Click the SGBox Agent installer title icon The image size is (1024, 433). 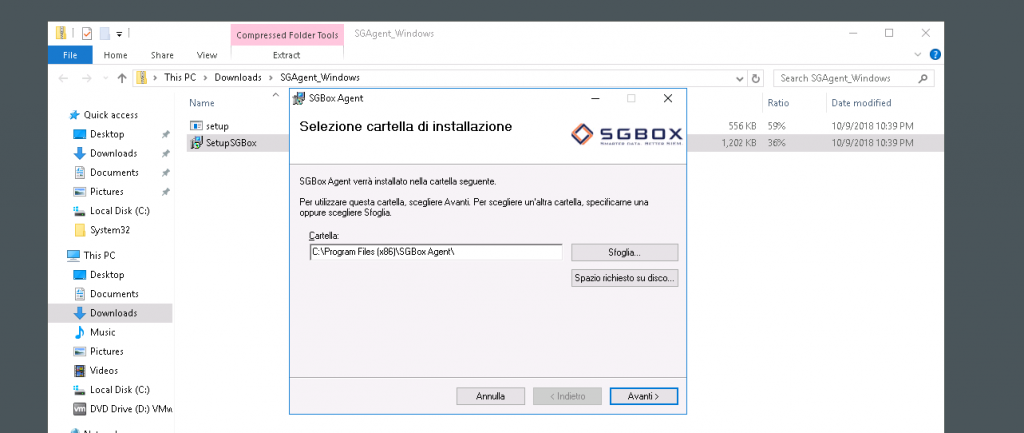(x=298, y=99)
